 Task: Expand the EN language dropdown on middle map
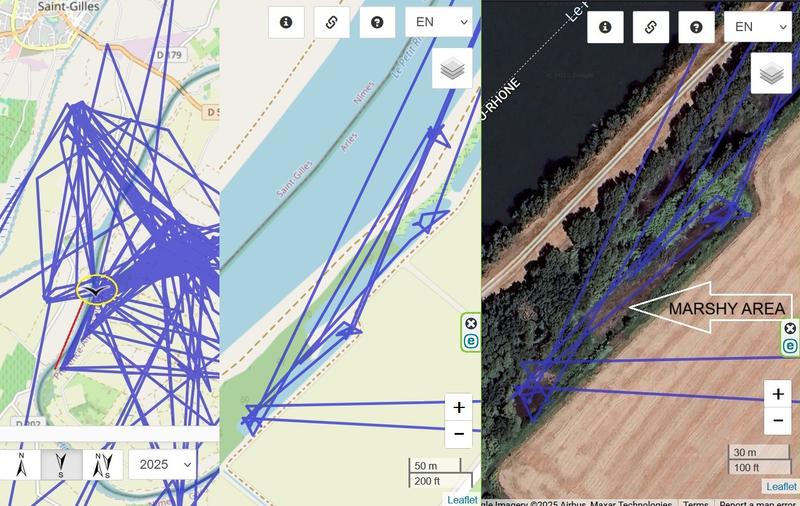pyautogui.click(x=439, y=22)
